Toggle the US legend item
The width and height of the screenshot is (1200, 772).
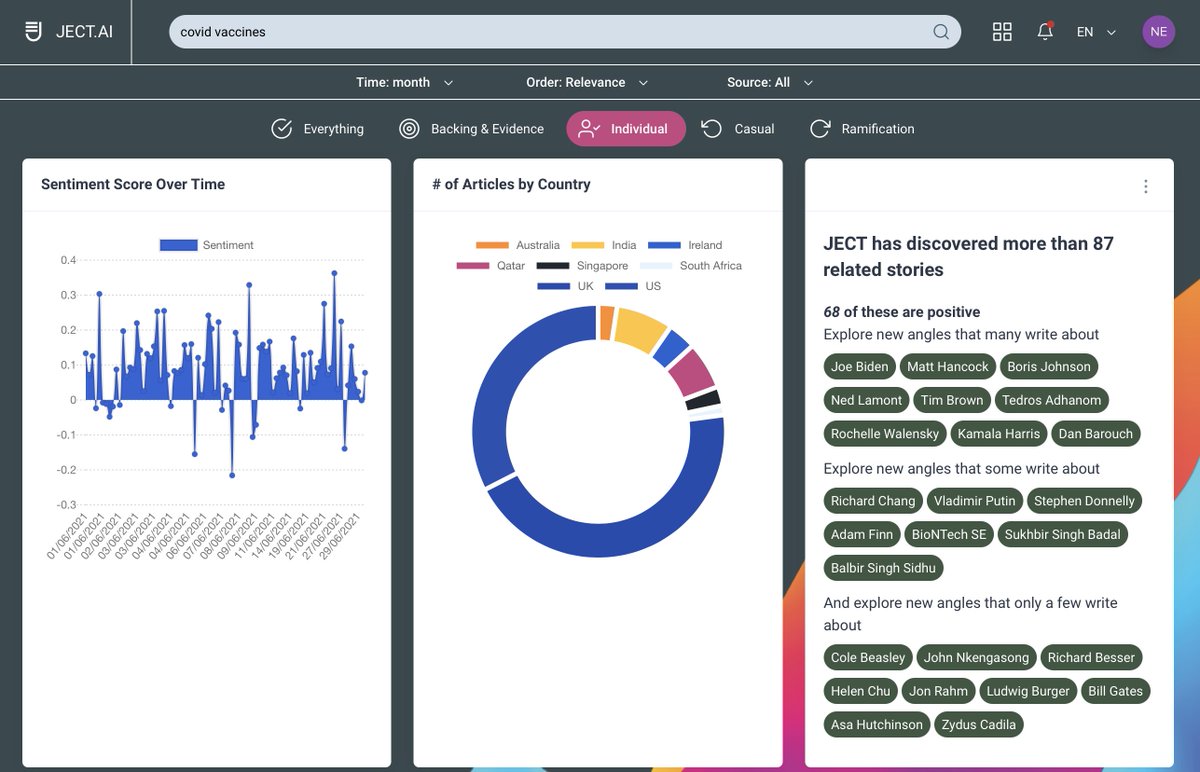click(632, 286)
